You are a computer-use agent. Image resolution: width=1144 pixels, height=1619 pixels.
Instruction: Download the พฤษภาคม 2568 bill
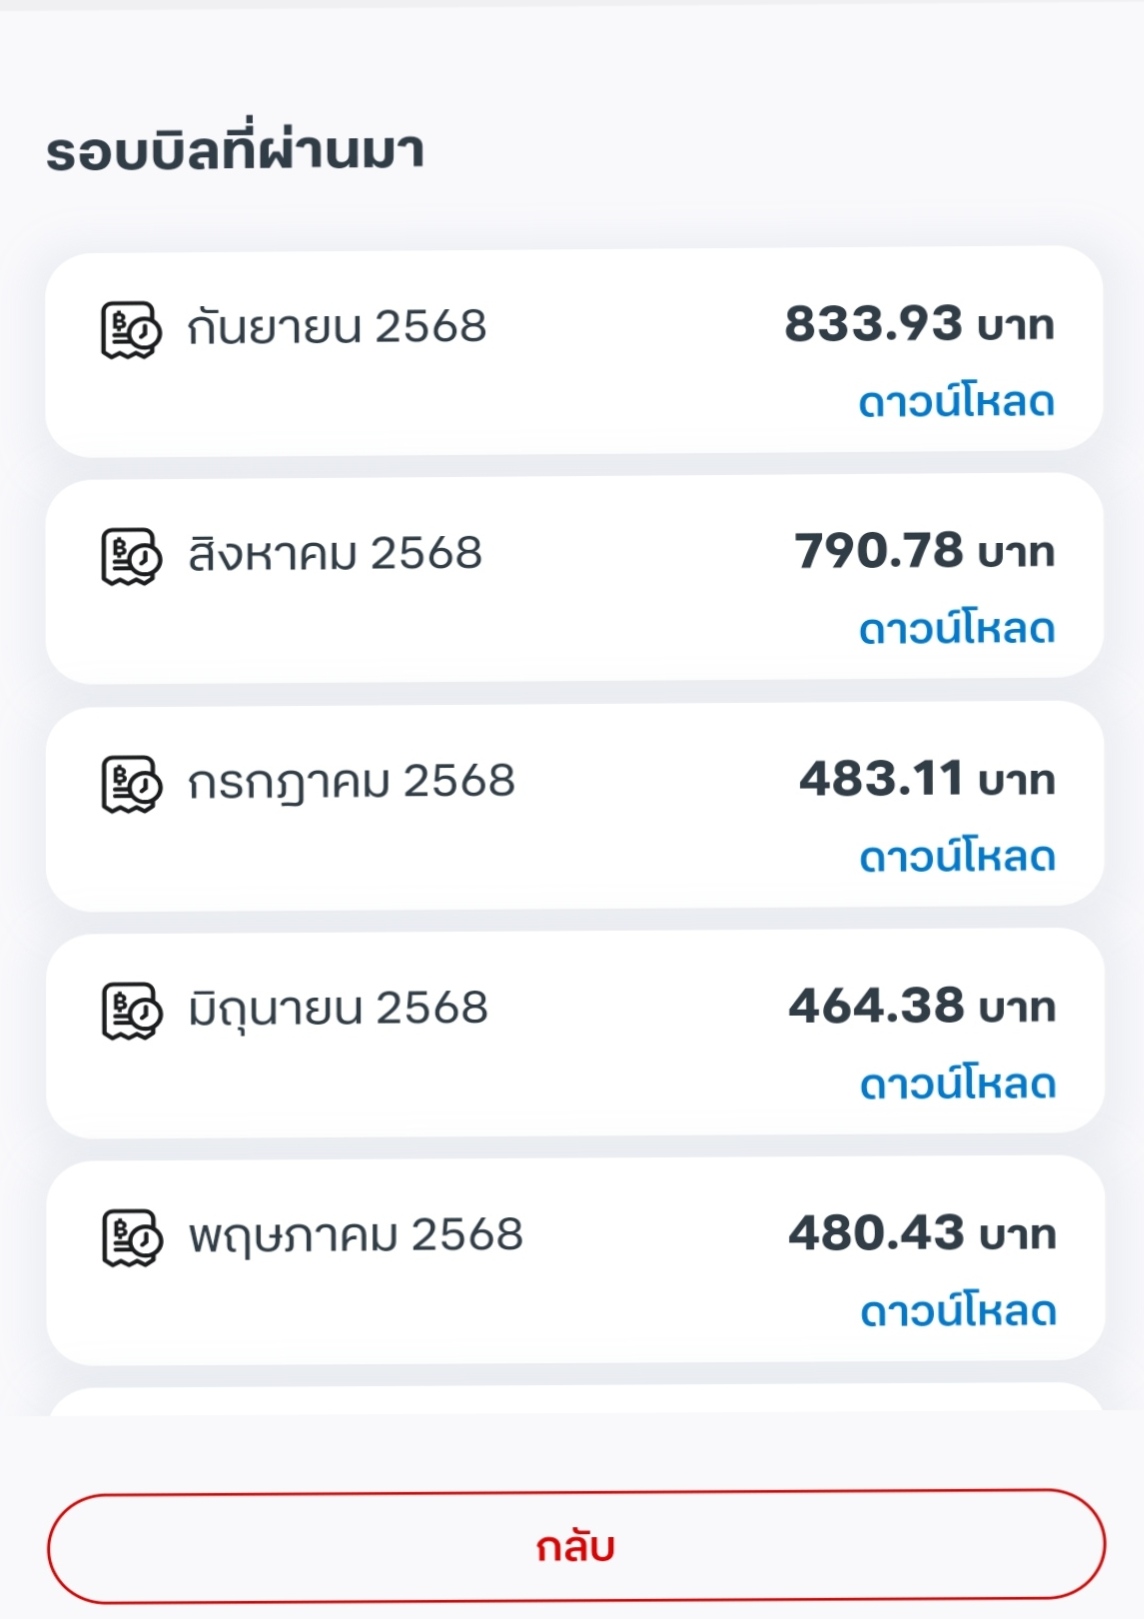(958, 1311)
